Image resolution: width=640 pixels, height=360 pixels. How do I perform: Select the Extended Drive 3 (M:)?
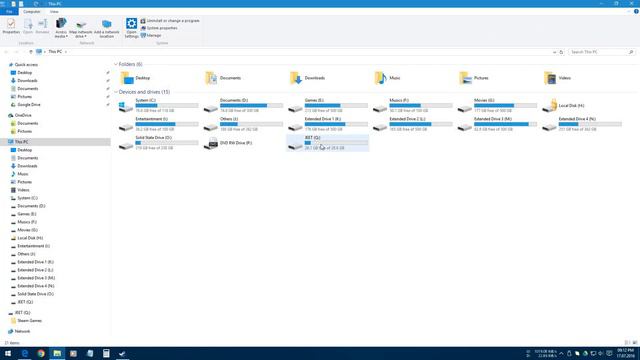tap(497, 124)
